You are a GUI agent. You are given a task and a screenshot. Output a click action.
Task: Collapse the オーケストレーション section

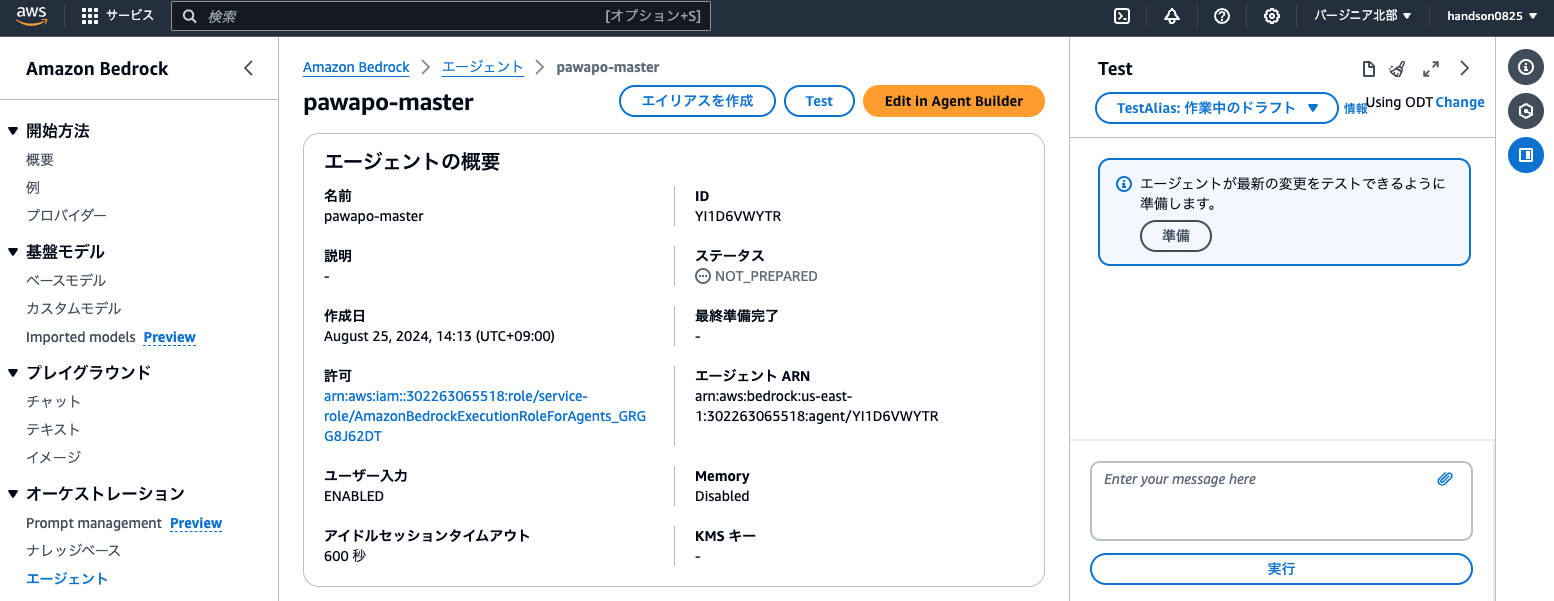pyautogui.click(x=13, y=494)
